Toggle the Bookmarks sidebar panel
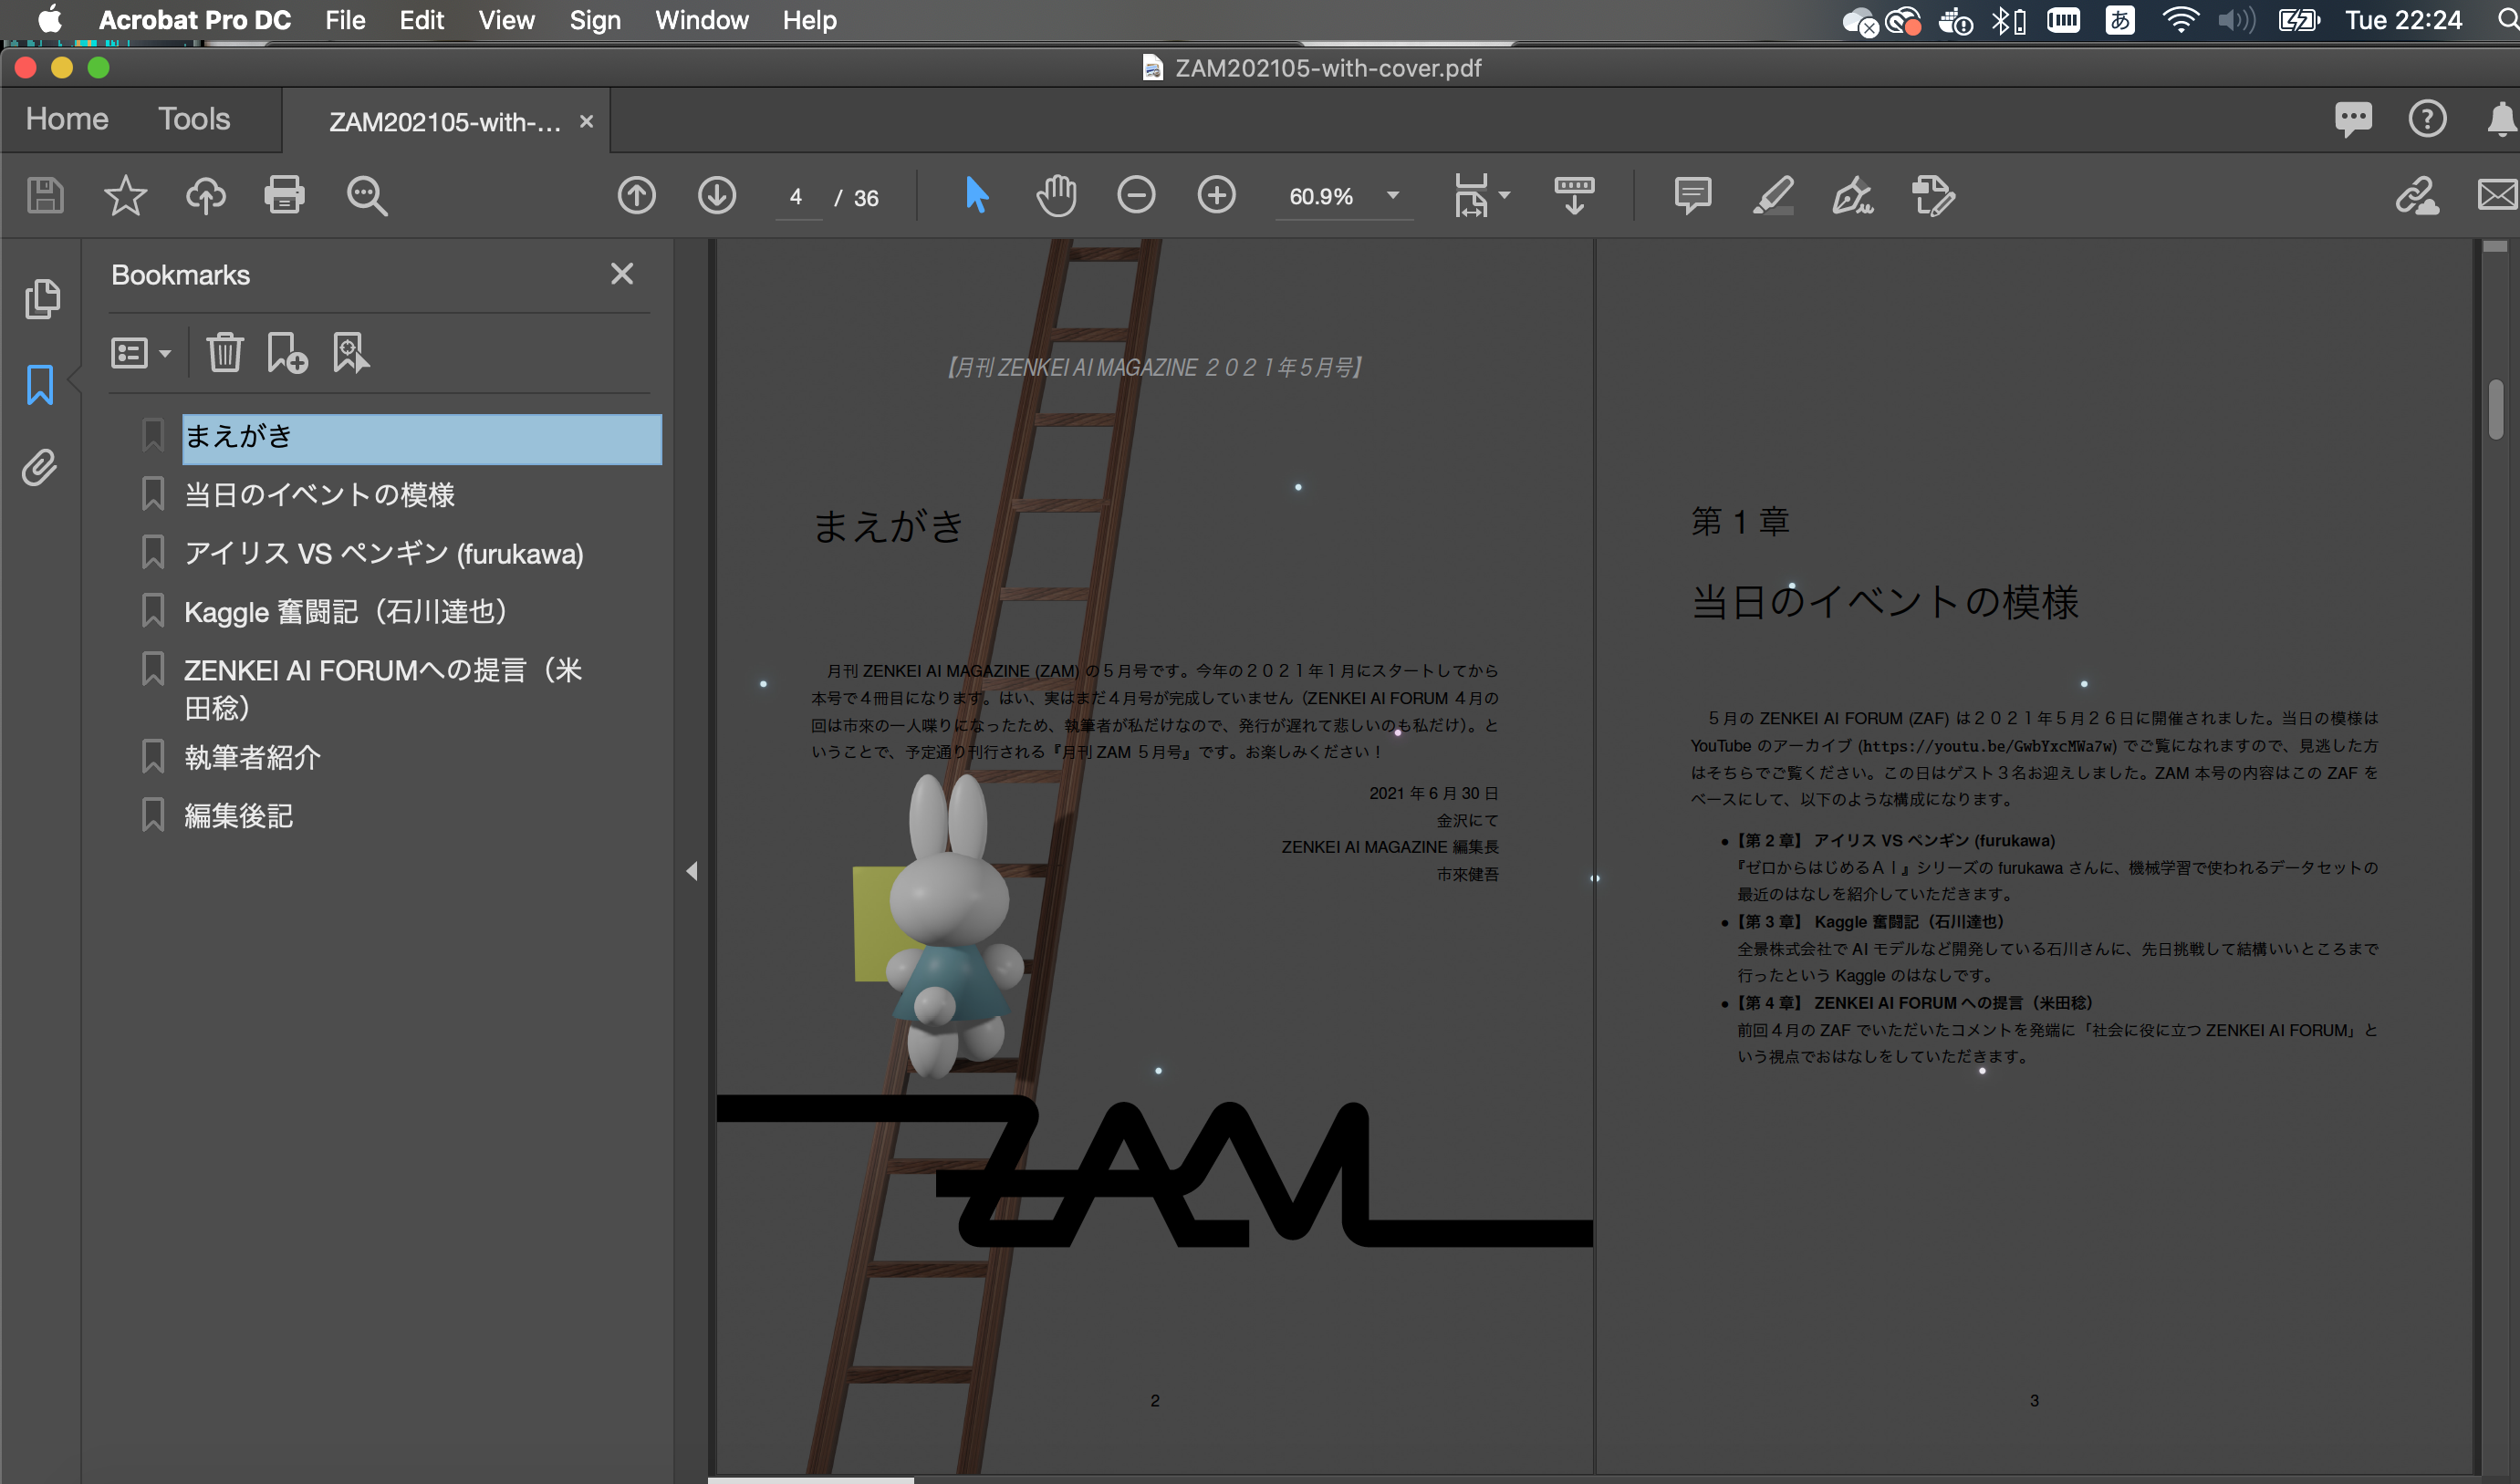Screen dimensions: 2520x1484 pyautogui.click(x=40, y=384)
